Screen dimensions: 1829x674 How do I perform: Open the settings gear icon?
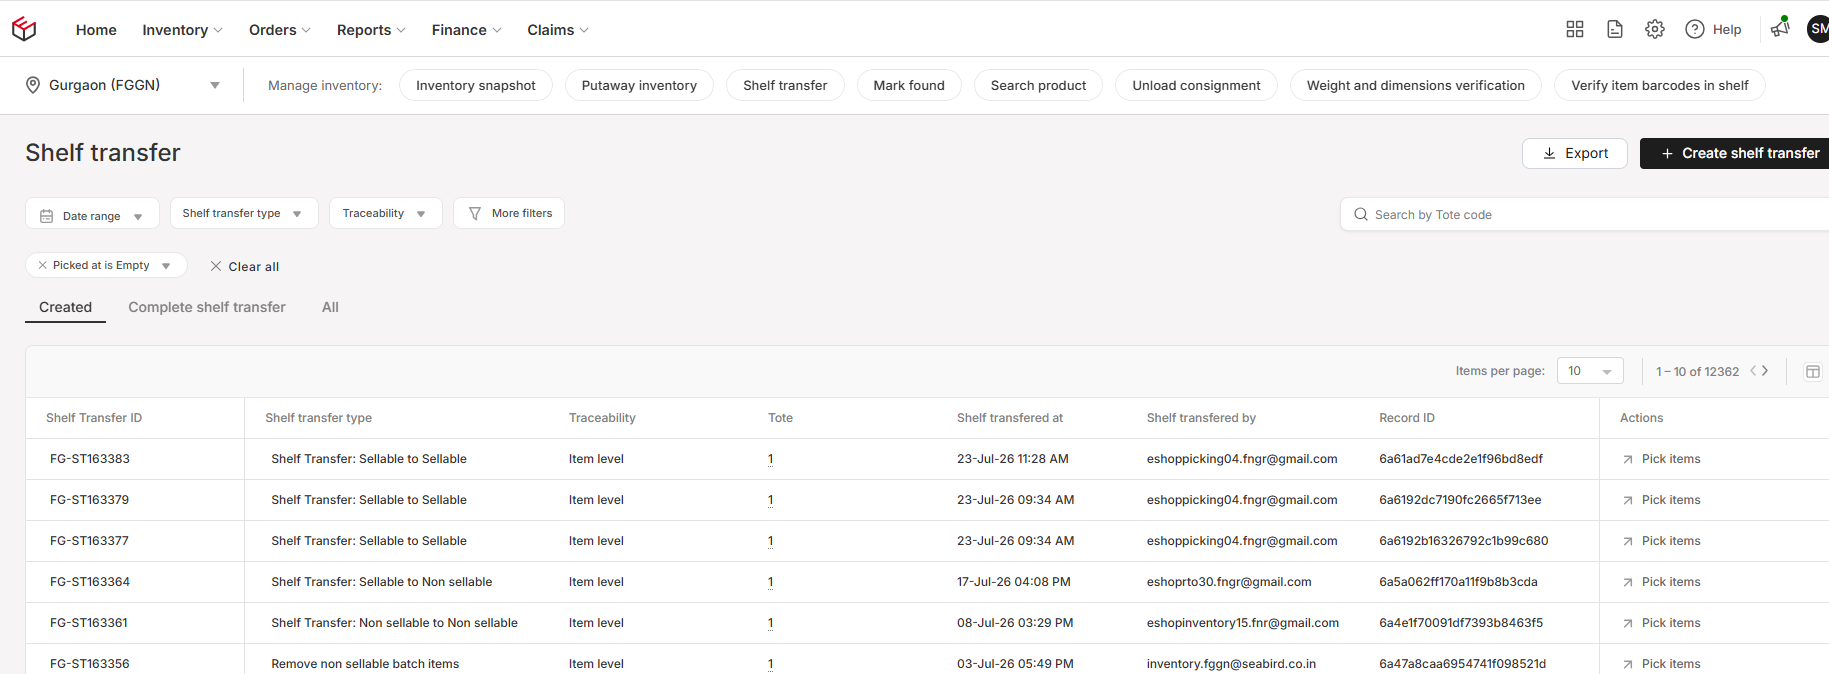[1655, 29]
